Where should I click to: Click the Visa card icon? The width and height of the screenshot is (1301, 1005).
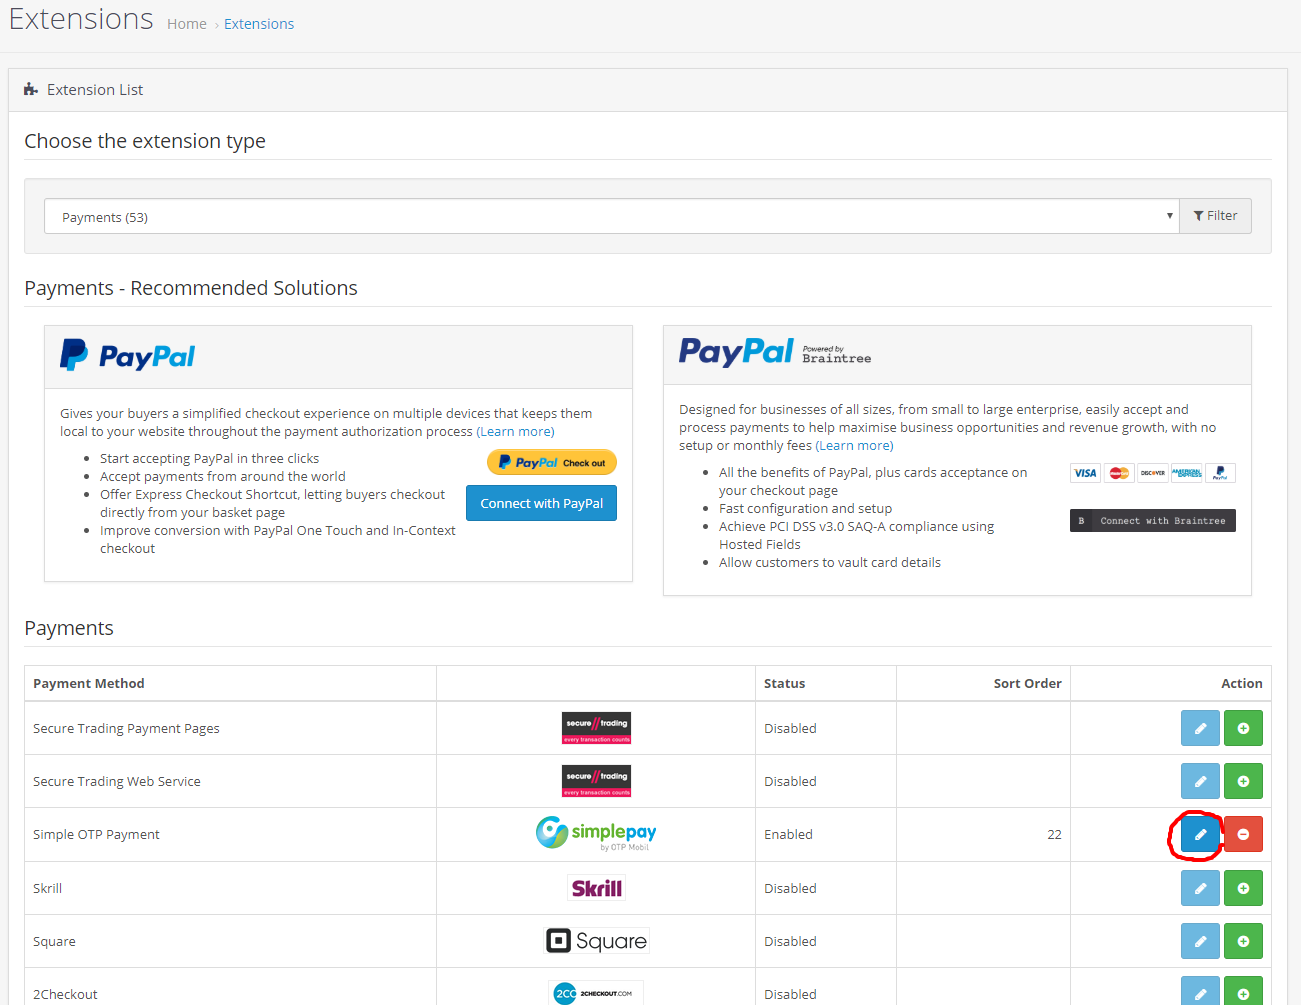pyautogui.click(x=1085, y=473)
